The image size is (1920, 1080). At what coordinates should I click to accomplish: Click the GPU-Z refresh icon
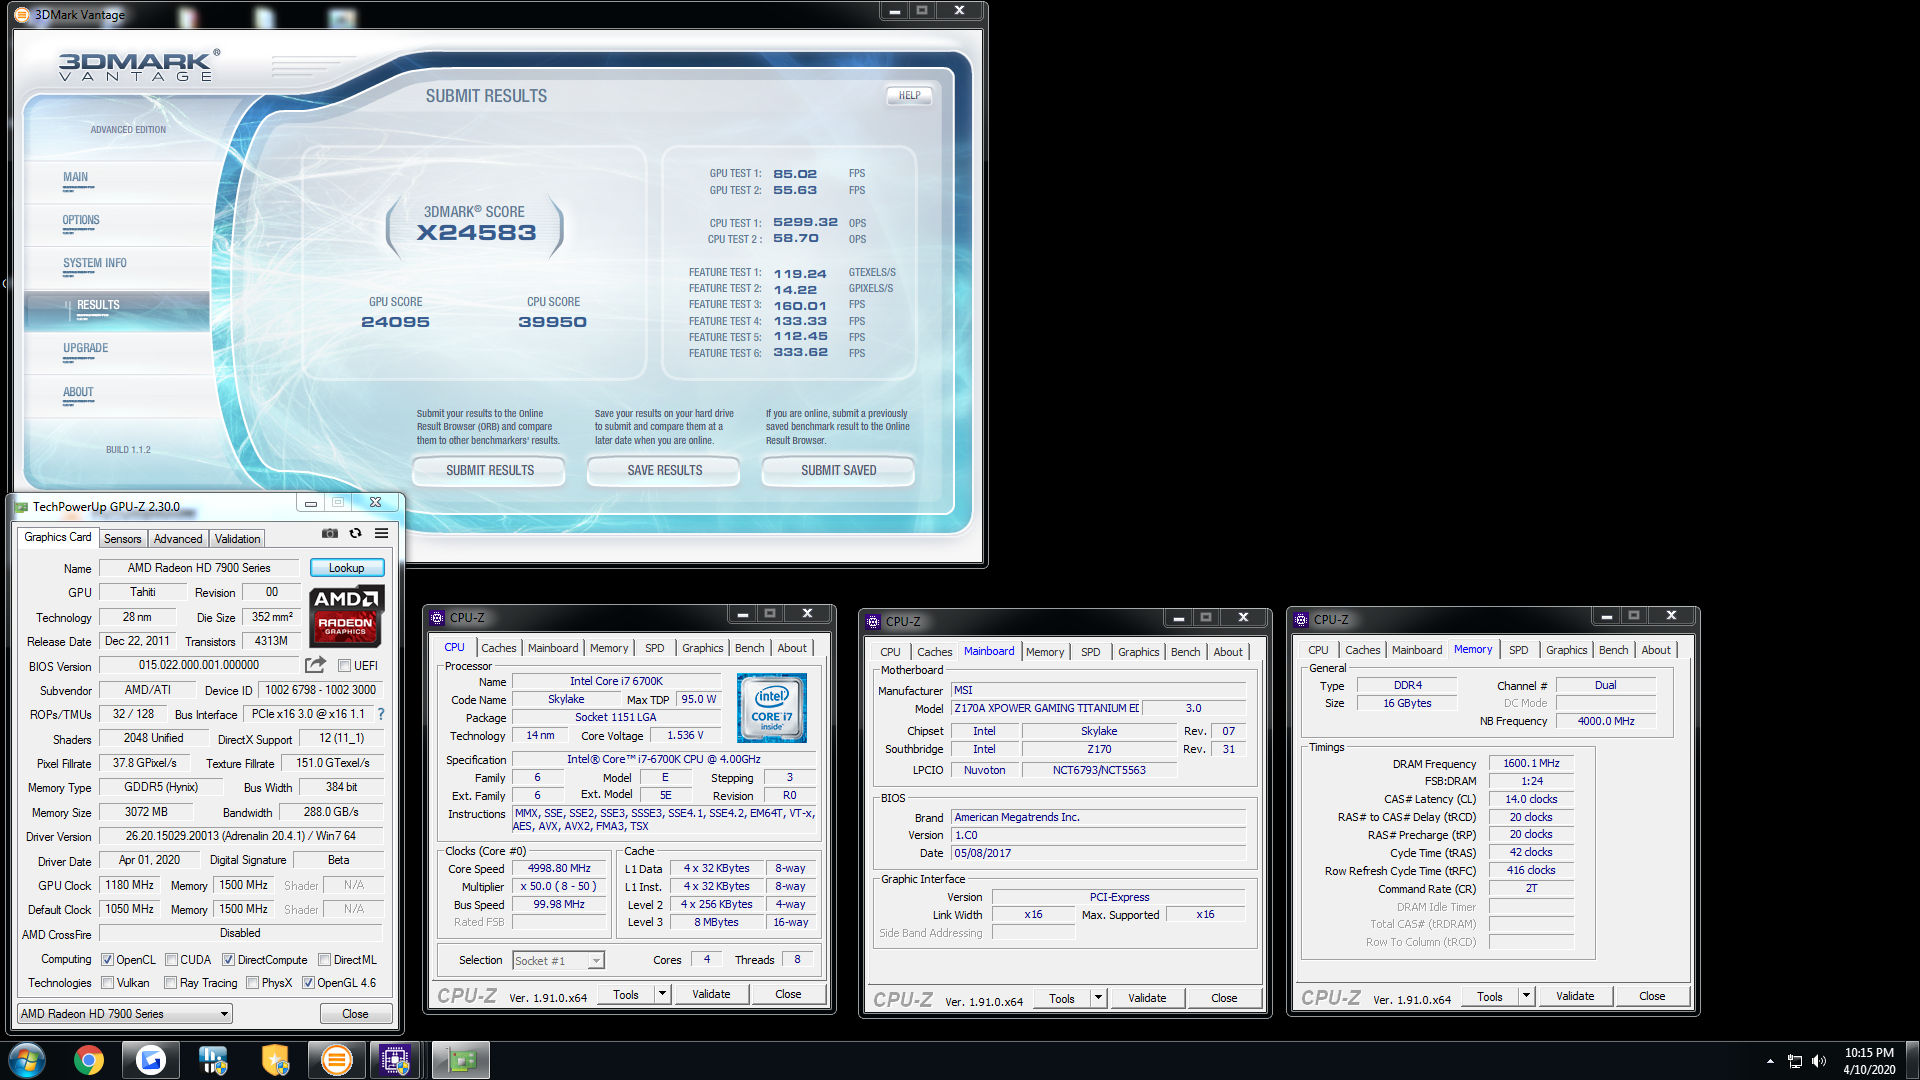coord(355,534)
